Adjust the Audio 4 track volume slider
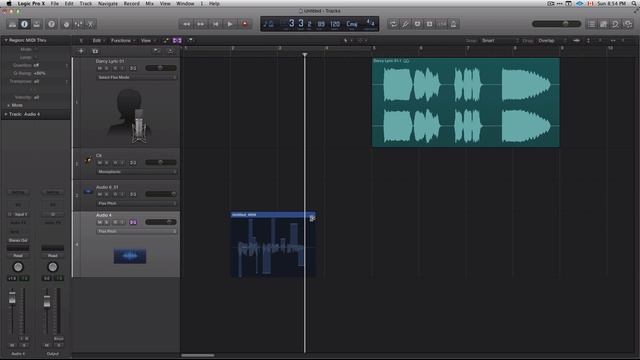 161,222
